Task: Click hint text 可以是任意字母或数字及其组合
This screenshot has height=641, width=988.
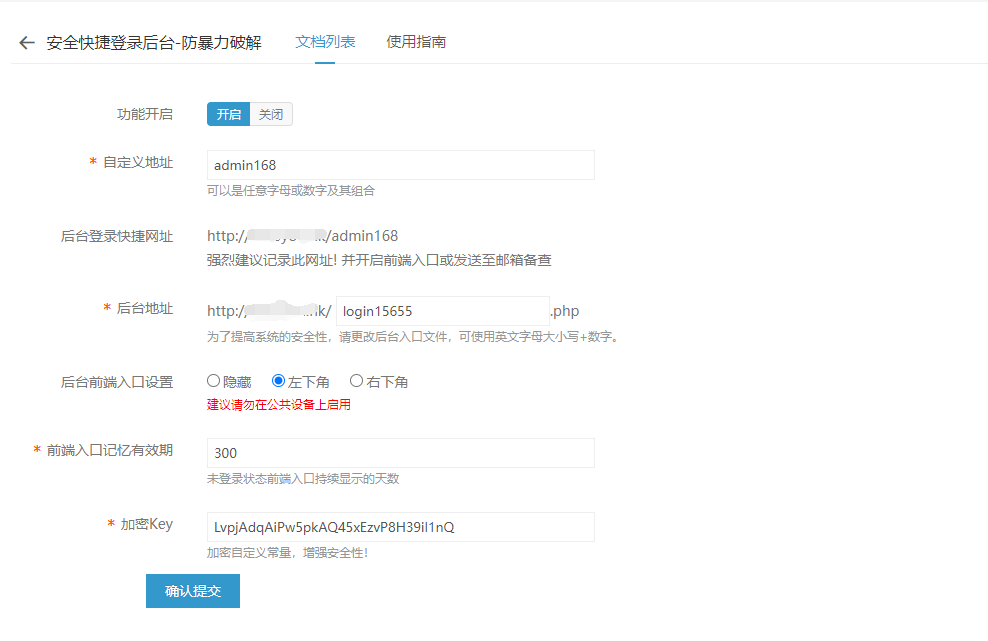Action: pos(290,190)
